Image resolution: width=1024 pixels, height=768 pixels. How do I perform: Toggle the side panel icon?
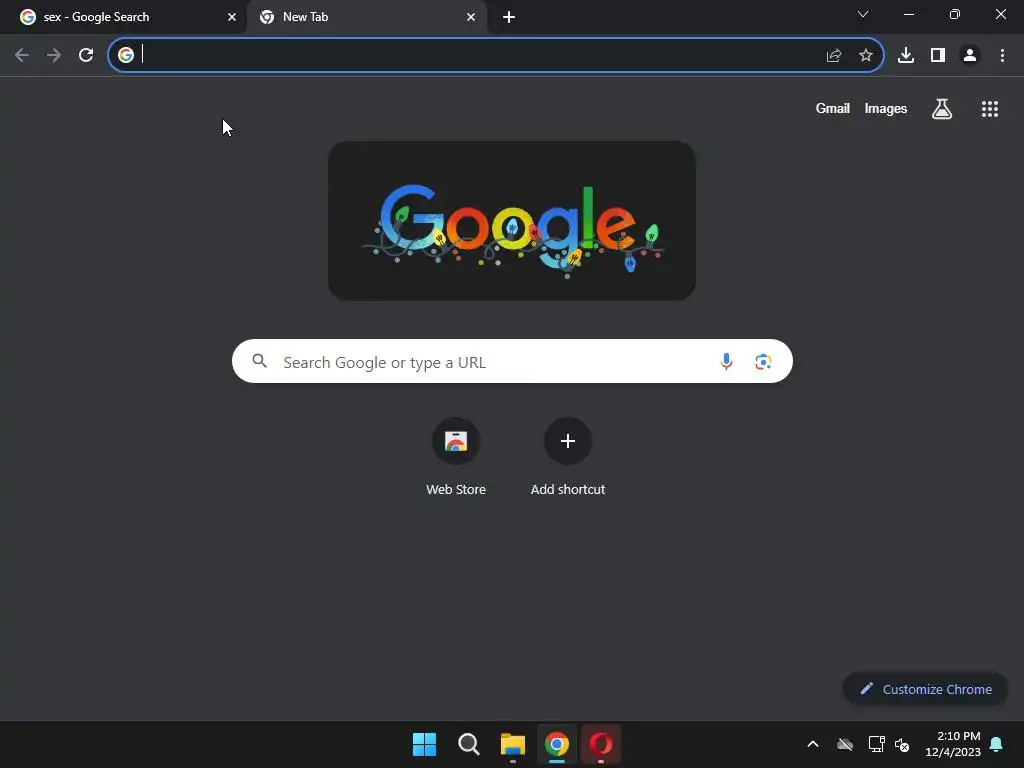938,56
